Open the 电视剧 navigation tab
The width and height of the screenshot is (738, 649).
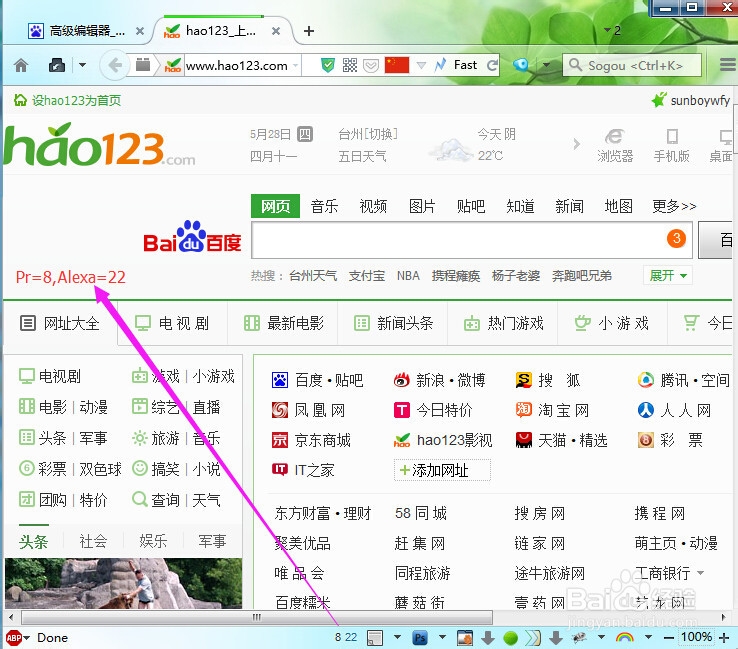[172, 323]
